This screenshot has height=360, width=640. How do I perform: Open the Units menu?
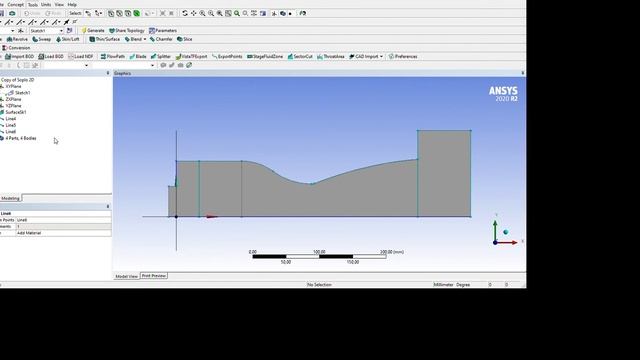coord(46,4)
